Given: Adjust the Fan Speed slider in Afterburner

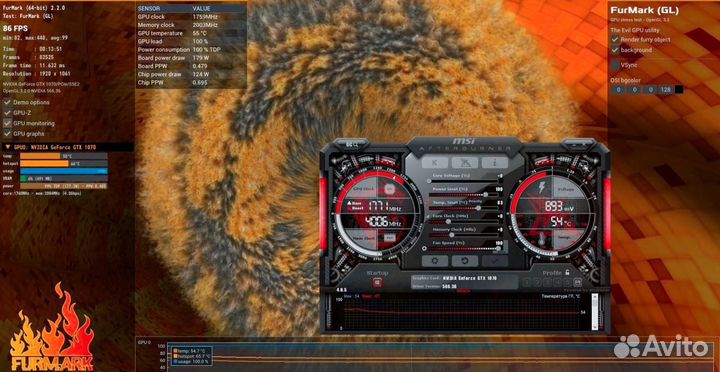Looking at the screenshot, I should 464,248.
